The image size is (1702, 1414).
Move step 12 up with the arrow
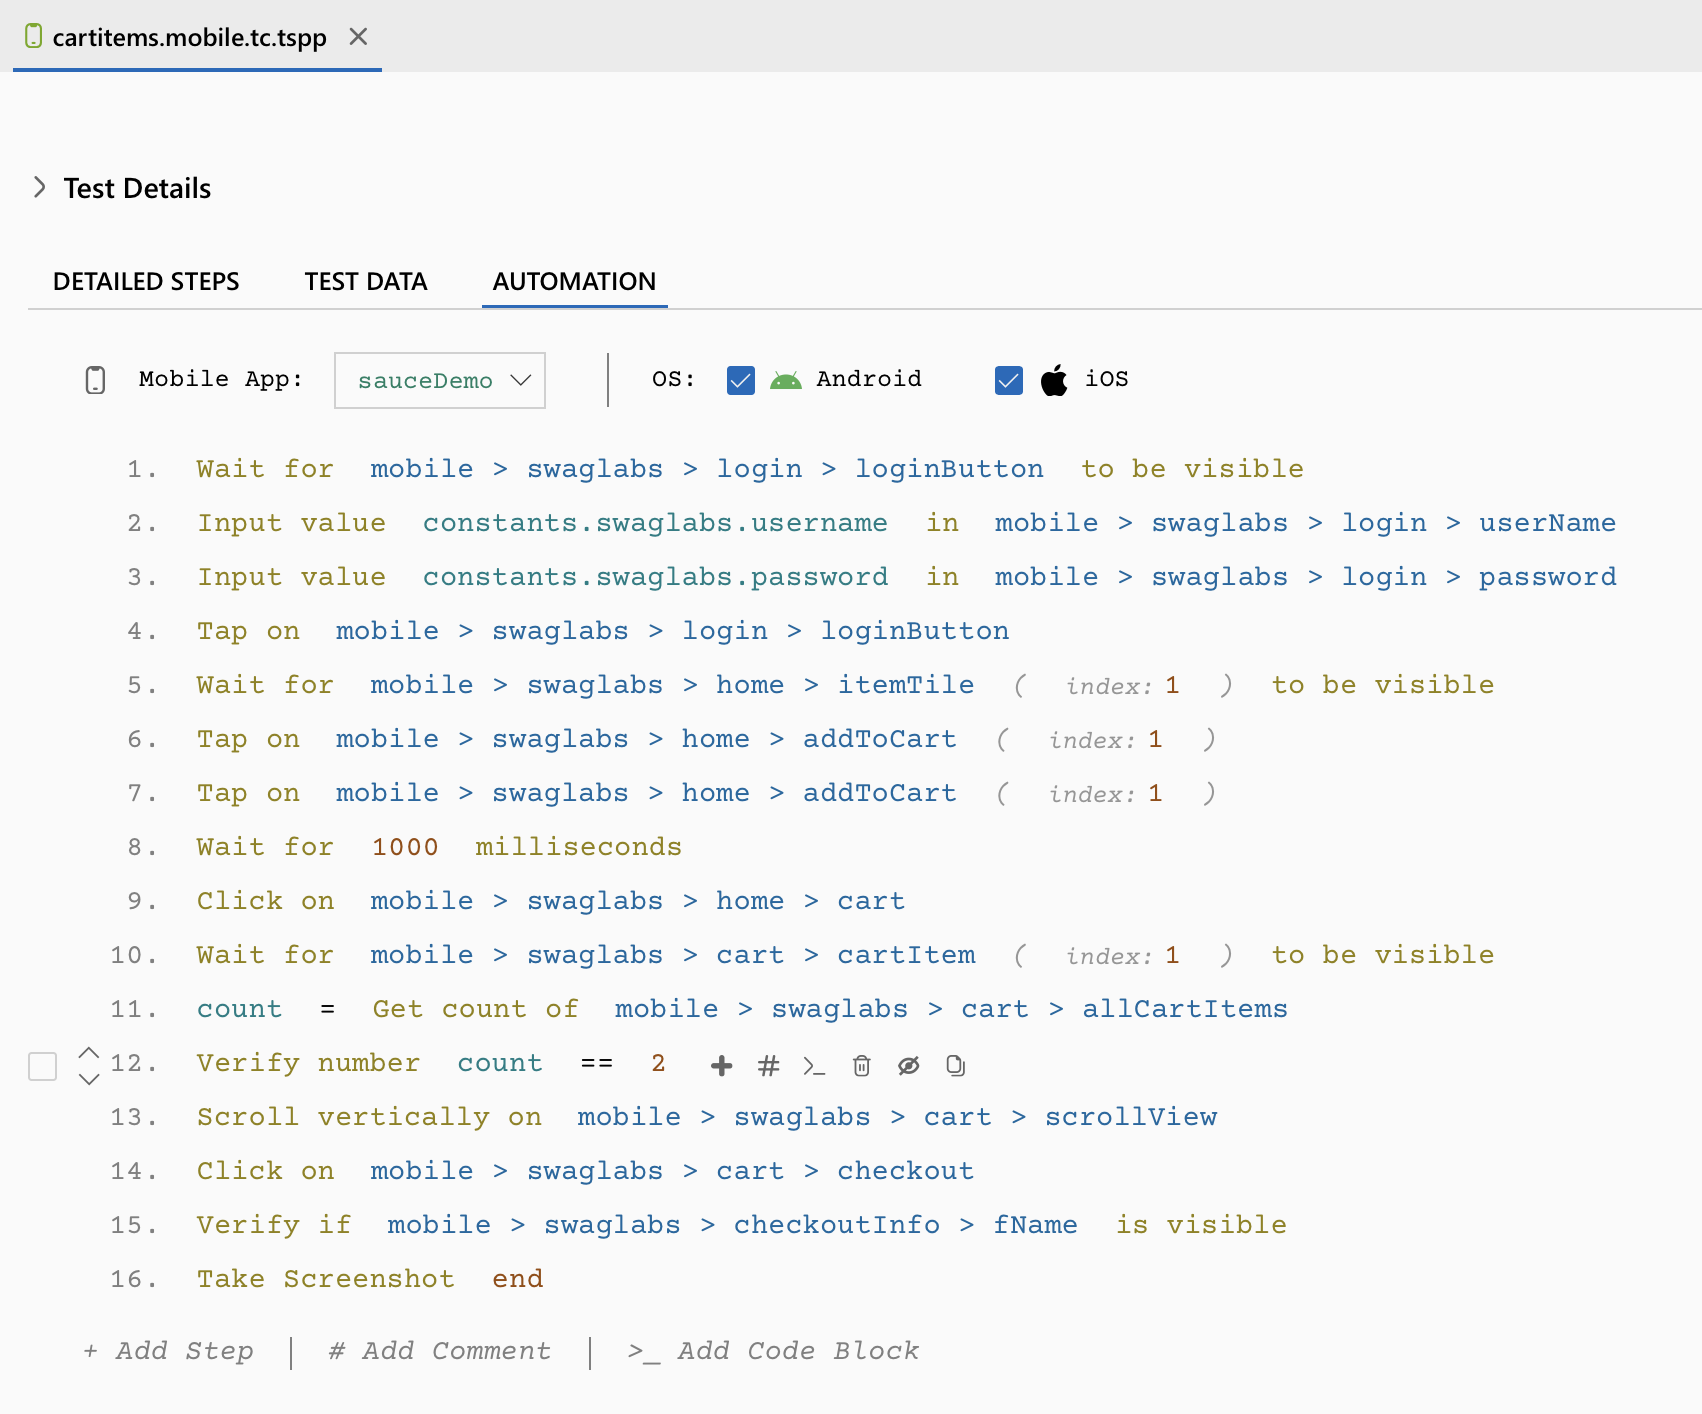(x=89, y=1052)
